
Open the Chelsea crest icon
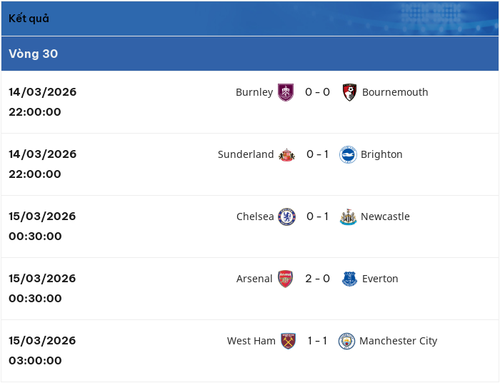pos(287,217)
